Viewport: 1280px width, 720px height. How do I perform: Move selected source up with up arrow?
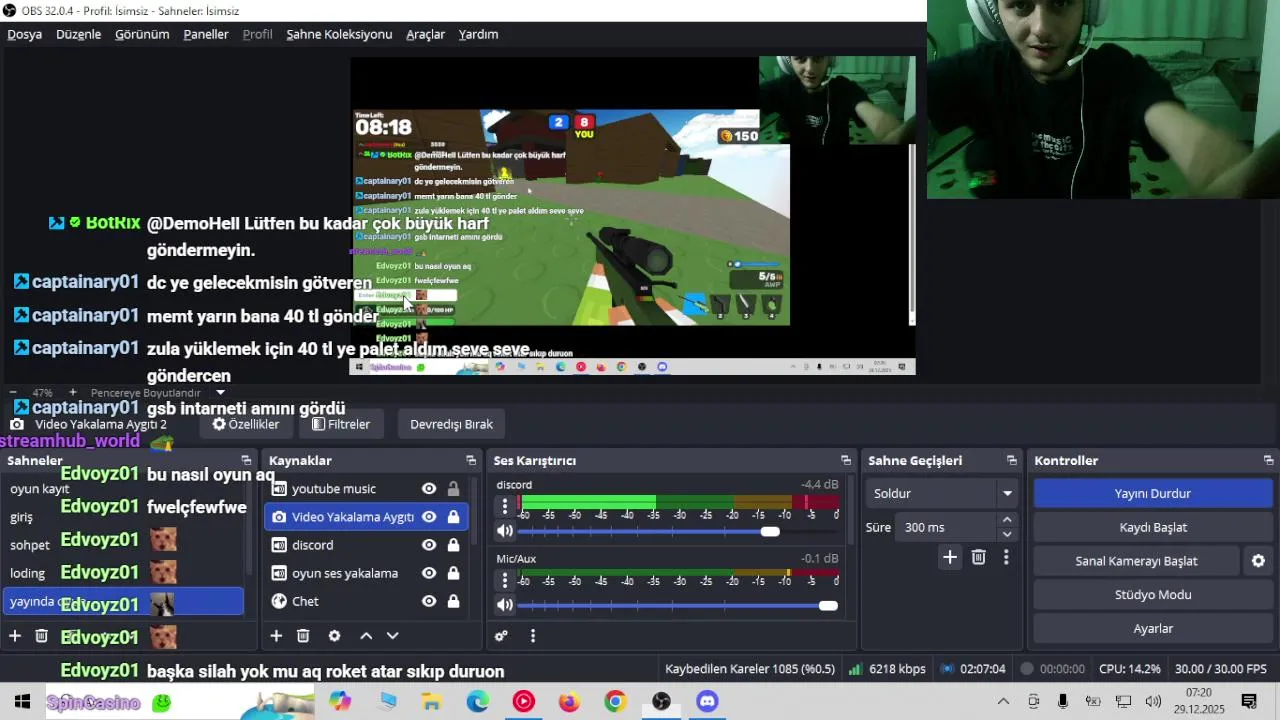coord(366,636)
